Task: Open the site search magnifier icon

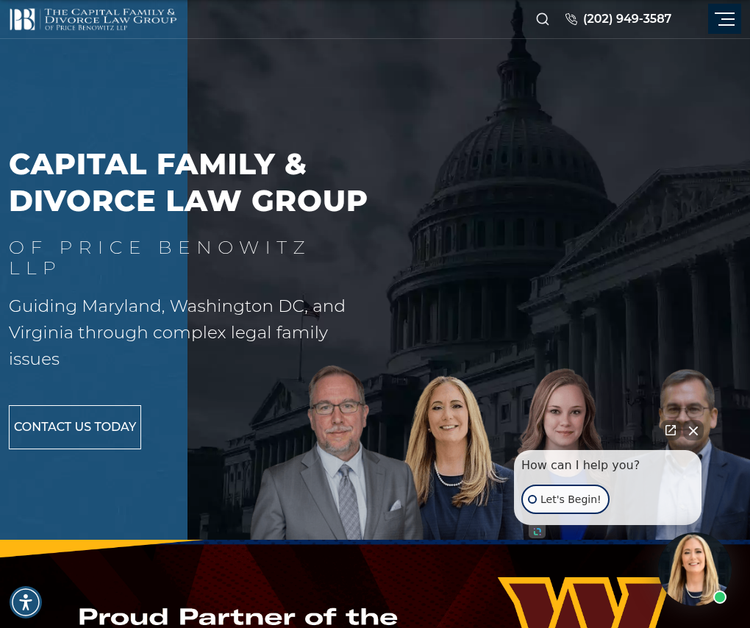Action: pyautogui.click(x=542, y=19)
